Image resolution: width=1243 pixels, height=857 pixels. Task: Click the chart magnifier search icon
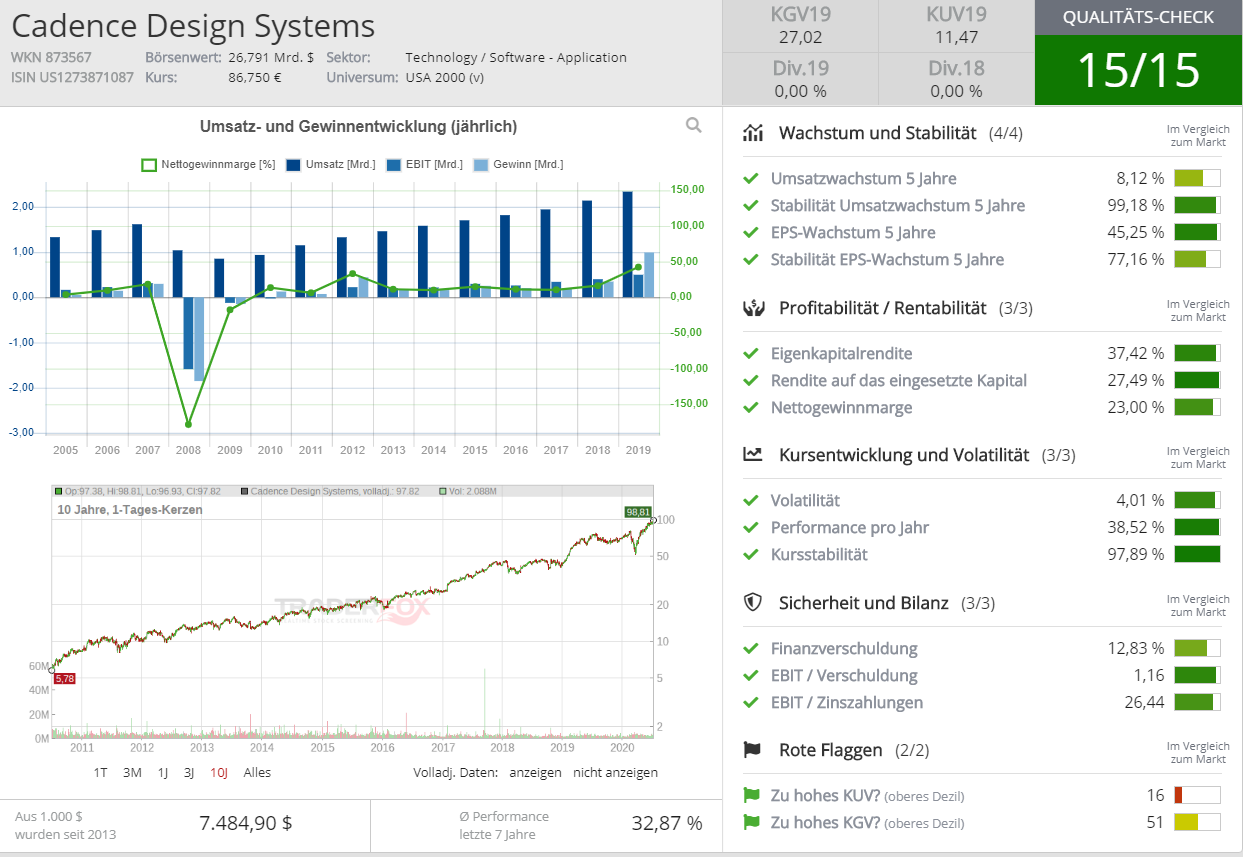pos(694,125)
